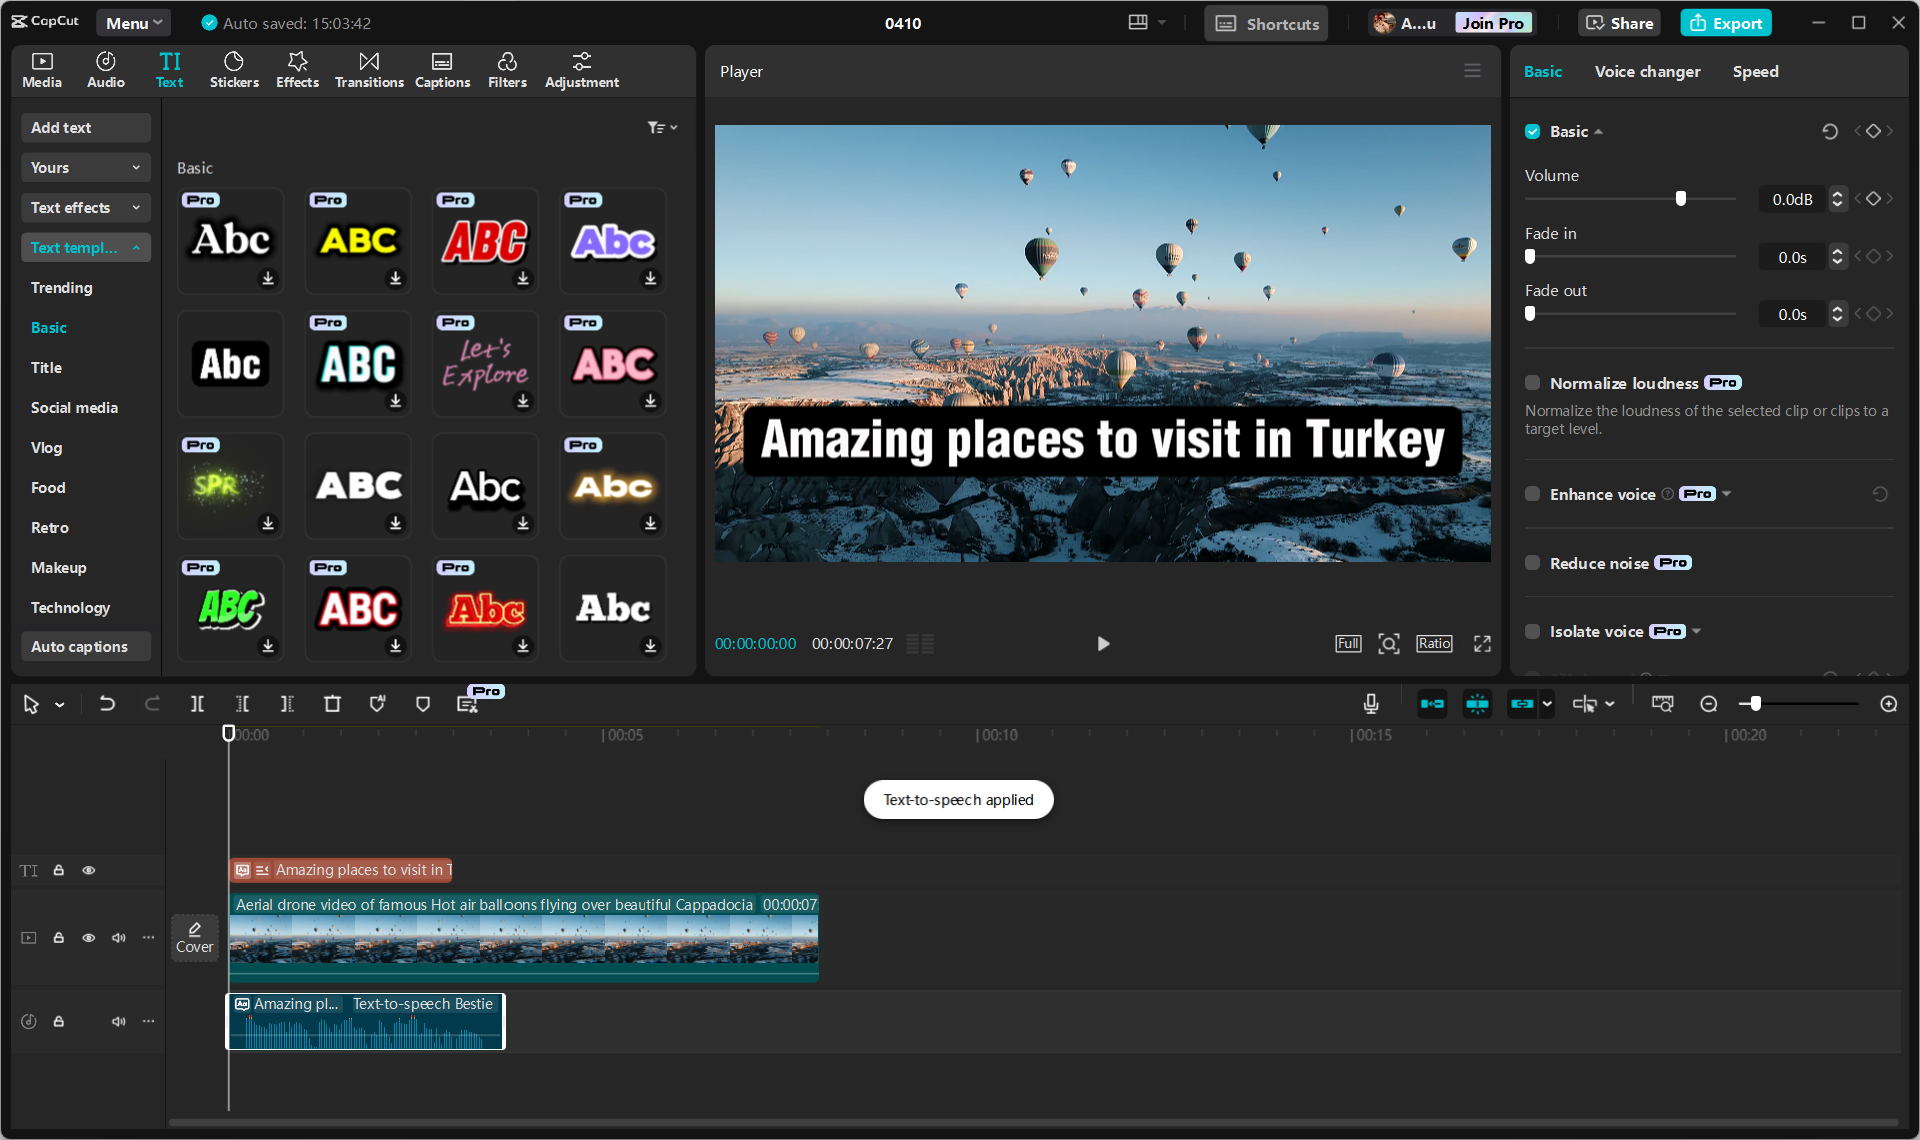Expand the Yours dropdown
1920x1140 pixels.
[x=85, y=168]
